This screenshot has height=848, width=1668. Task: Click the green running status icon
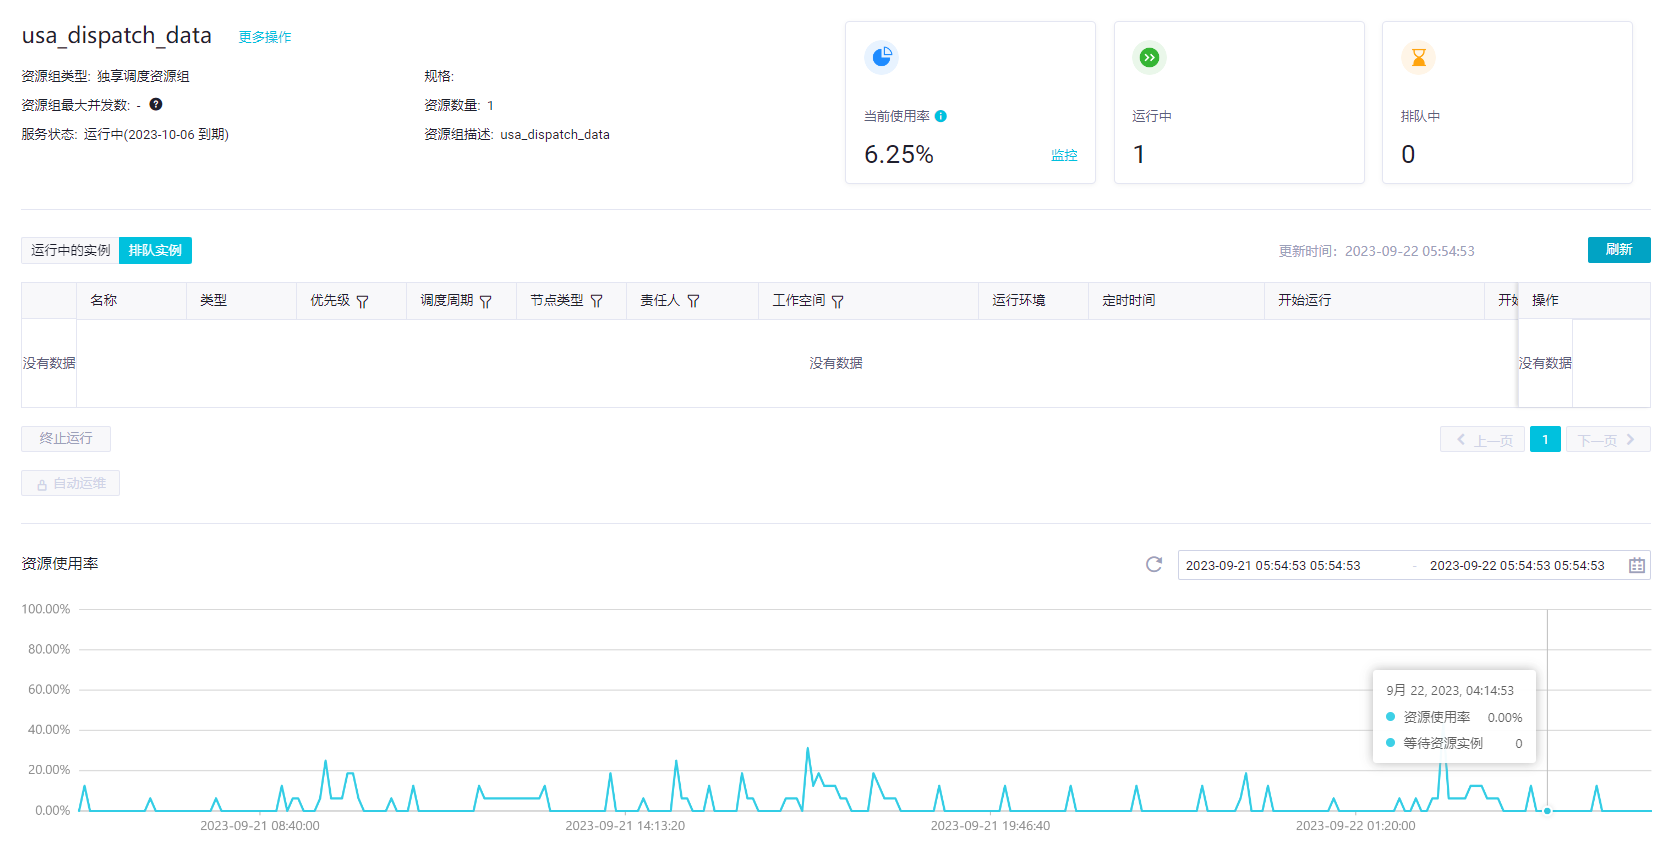[x=1149, y=57]
